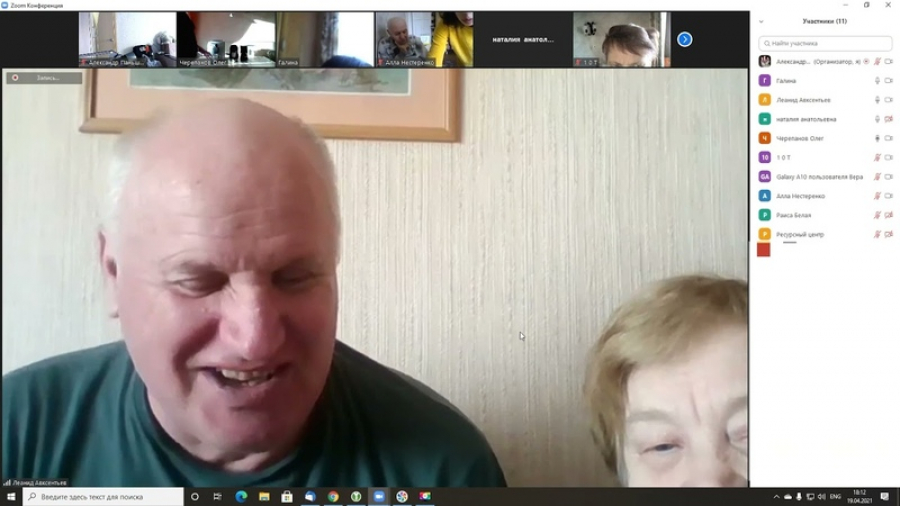Screen dimensions: 900x506
Task: Select participant наталия анатольевна in the list
Action: click(x=806, y=119)
